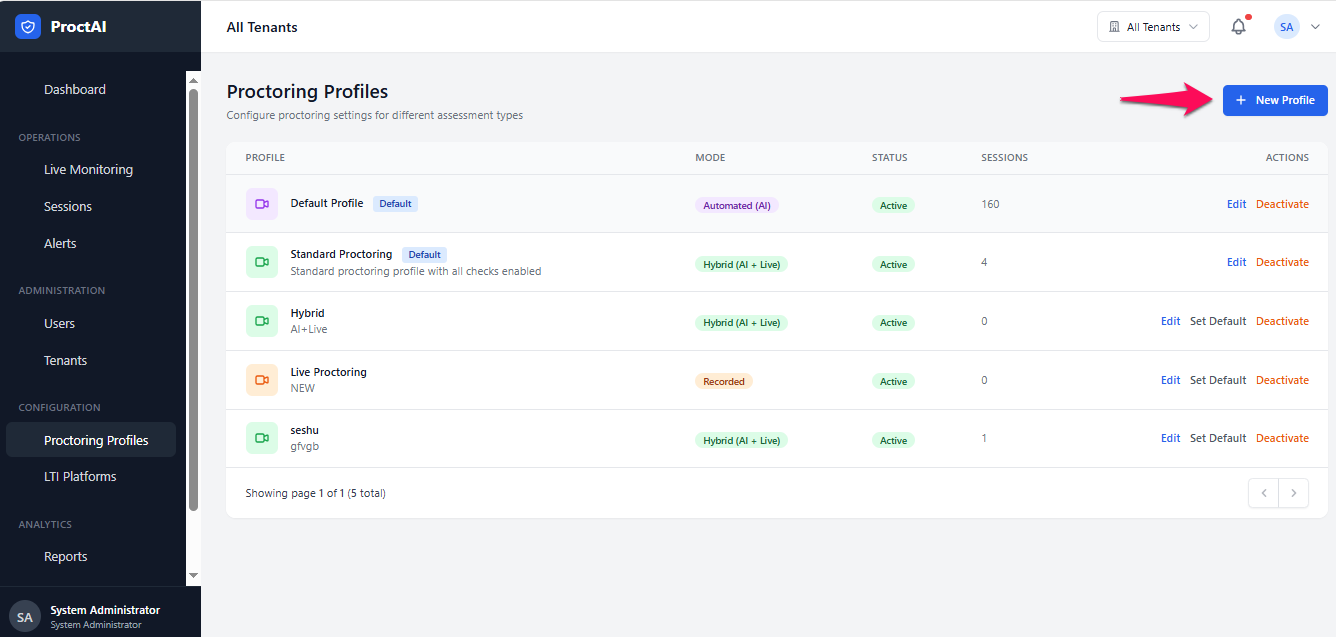Click the Standard Proctoring green camera icon
The width and height of the screenshot is (1336, 637).
pos(262,262)
